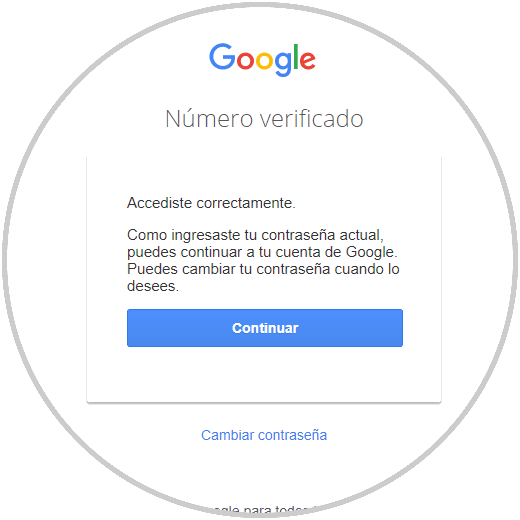Click the line Como ingresaste tu contraseña actual
Screen dimensions: 520x520
(x=255, y=235)
